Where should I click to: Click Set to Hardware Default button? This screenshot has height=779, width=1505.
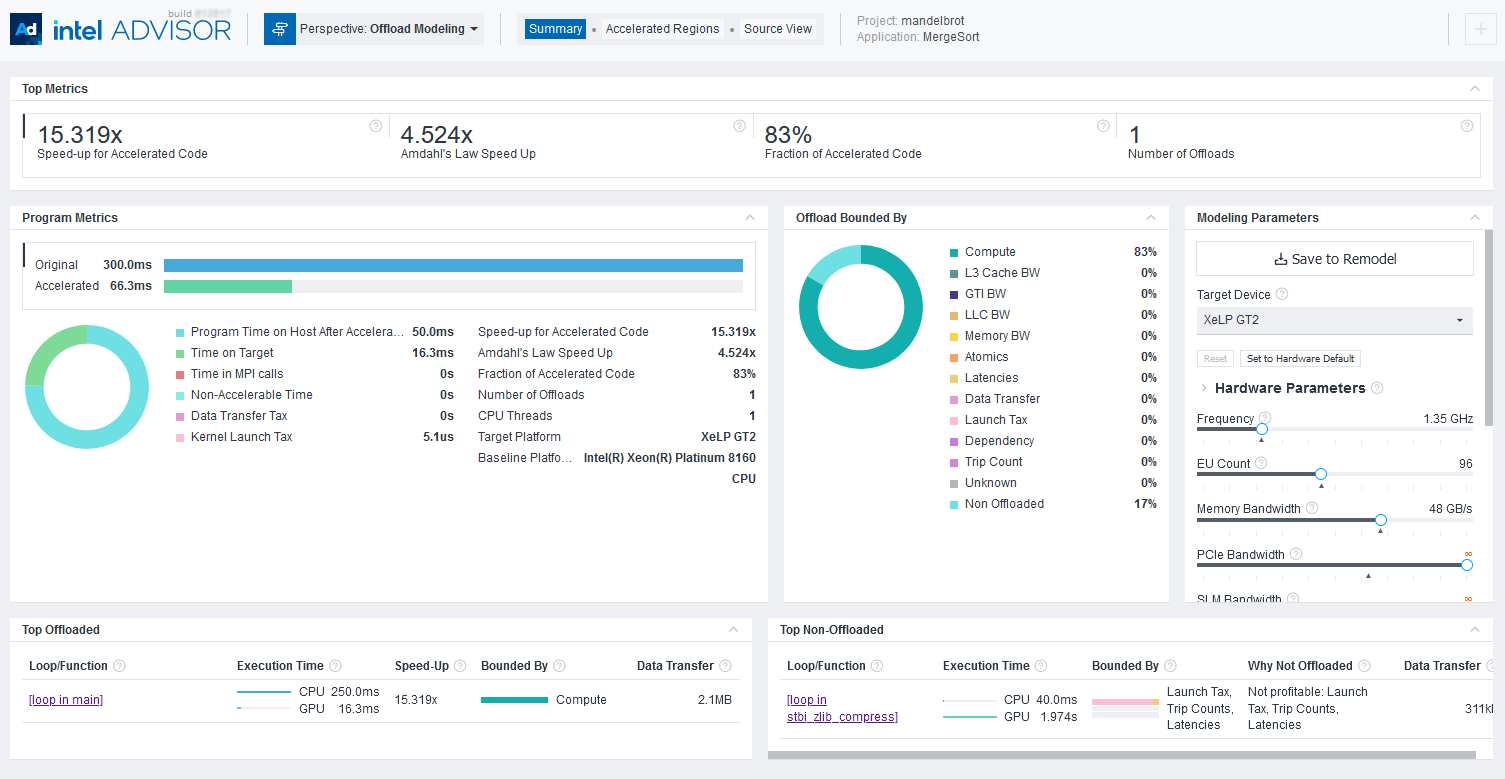[1300, 359]
